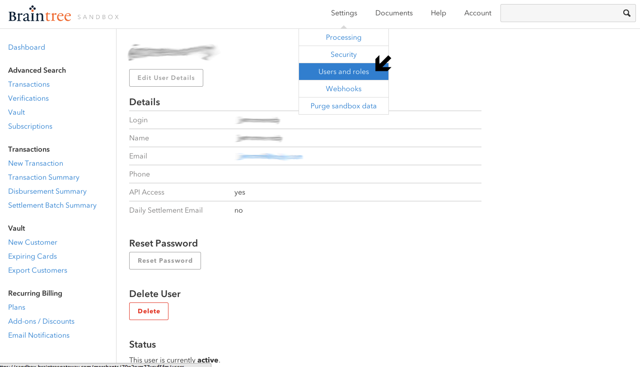The image size is (640, 367).
Task: Click the blurred email address link
Action: click(269, 156)
